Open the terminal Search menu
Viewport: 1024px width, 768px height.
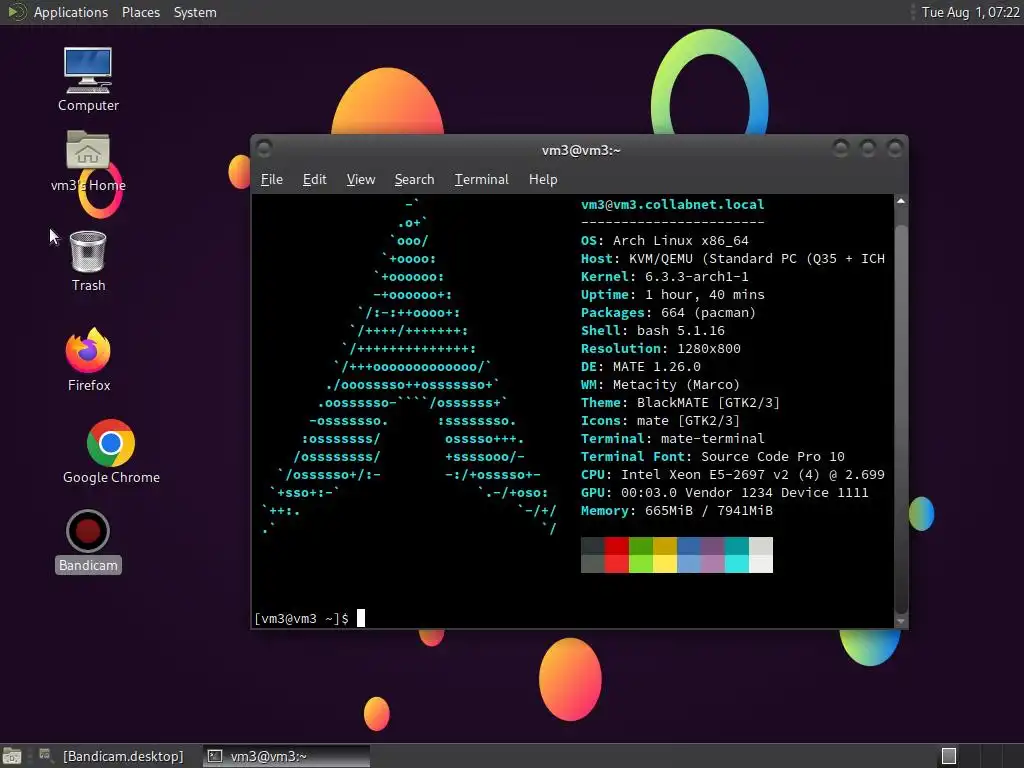coord(414,179)
